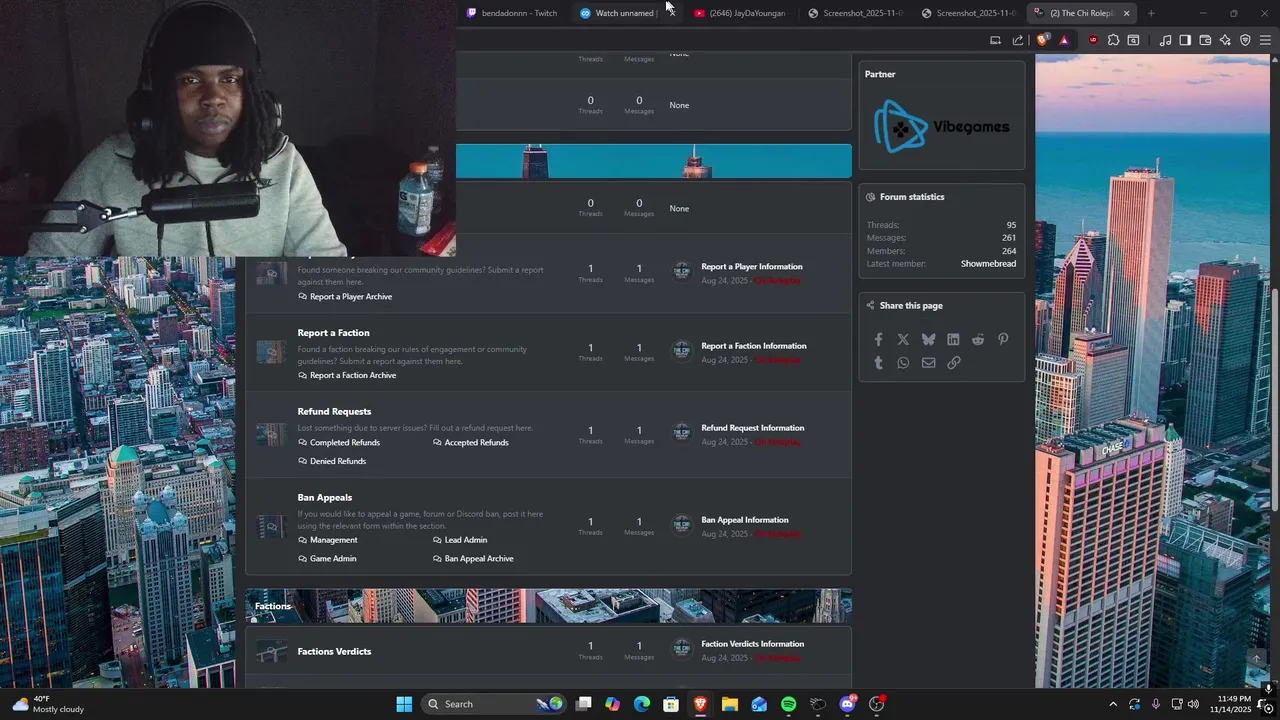
Task: Open Ban Appeal Archive subforum
Action: (479, 559)
